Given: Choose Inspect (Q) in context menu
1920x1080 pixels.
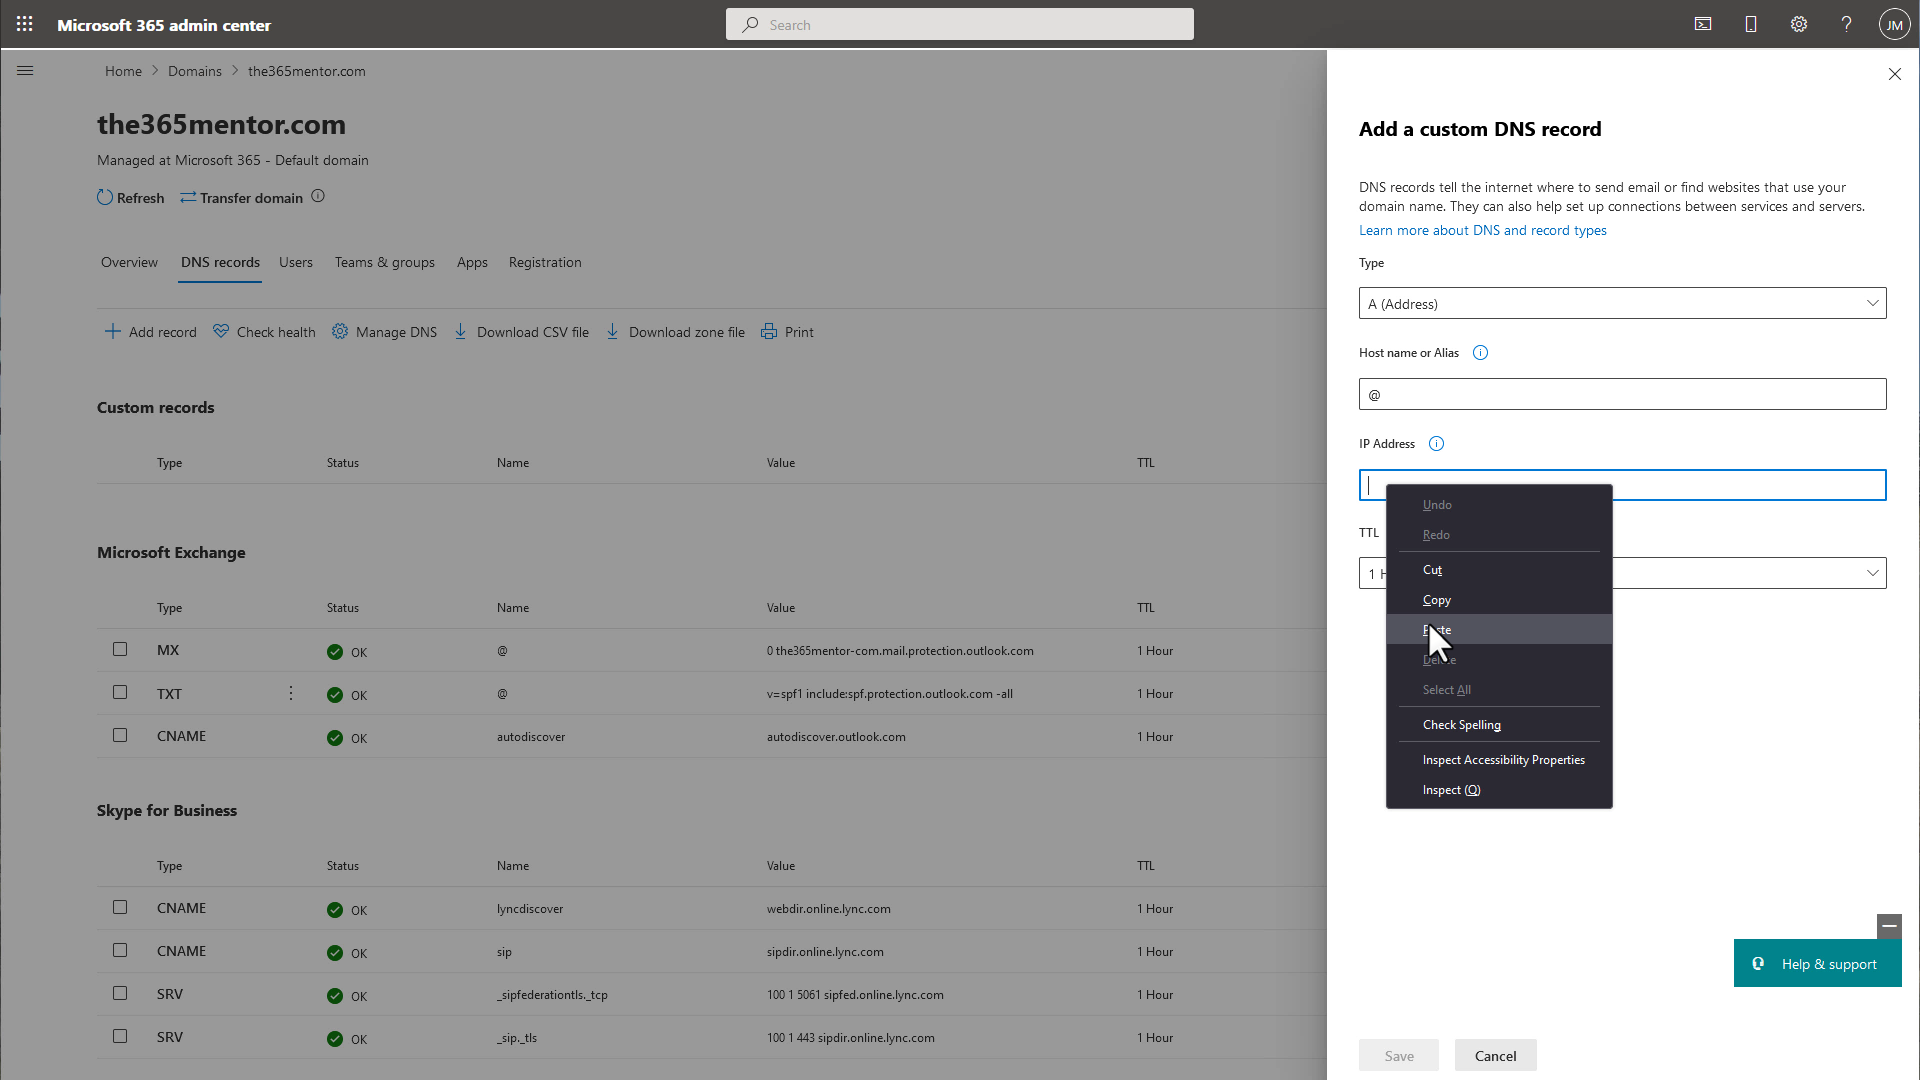Looking at the screenshot, I should [1499, 789].
